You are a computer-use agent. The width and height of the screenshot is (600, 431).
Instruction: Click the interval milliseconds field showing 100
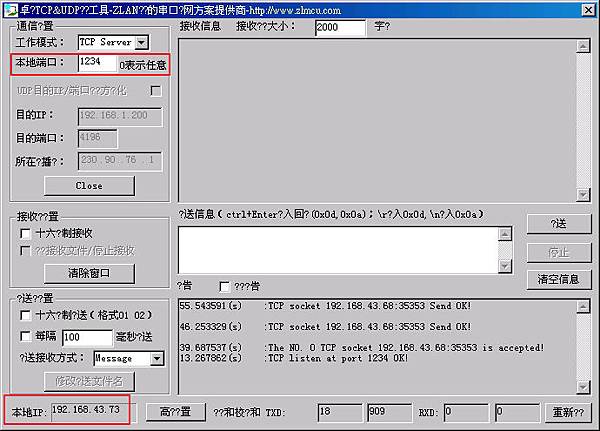[88, 338]
